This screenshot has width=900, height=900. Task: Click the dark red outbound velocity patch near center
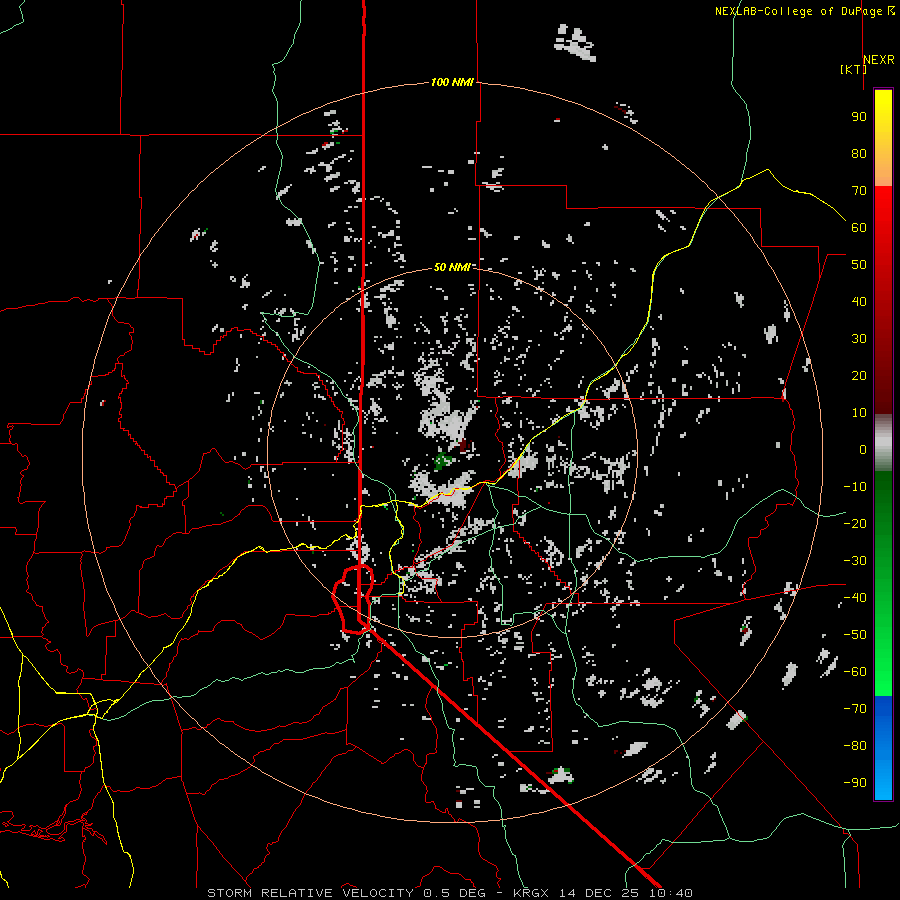(x=465, y=446)
